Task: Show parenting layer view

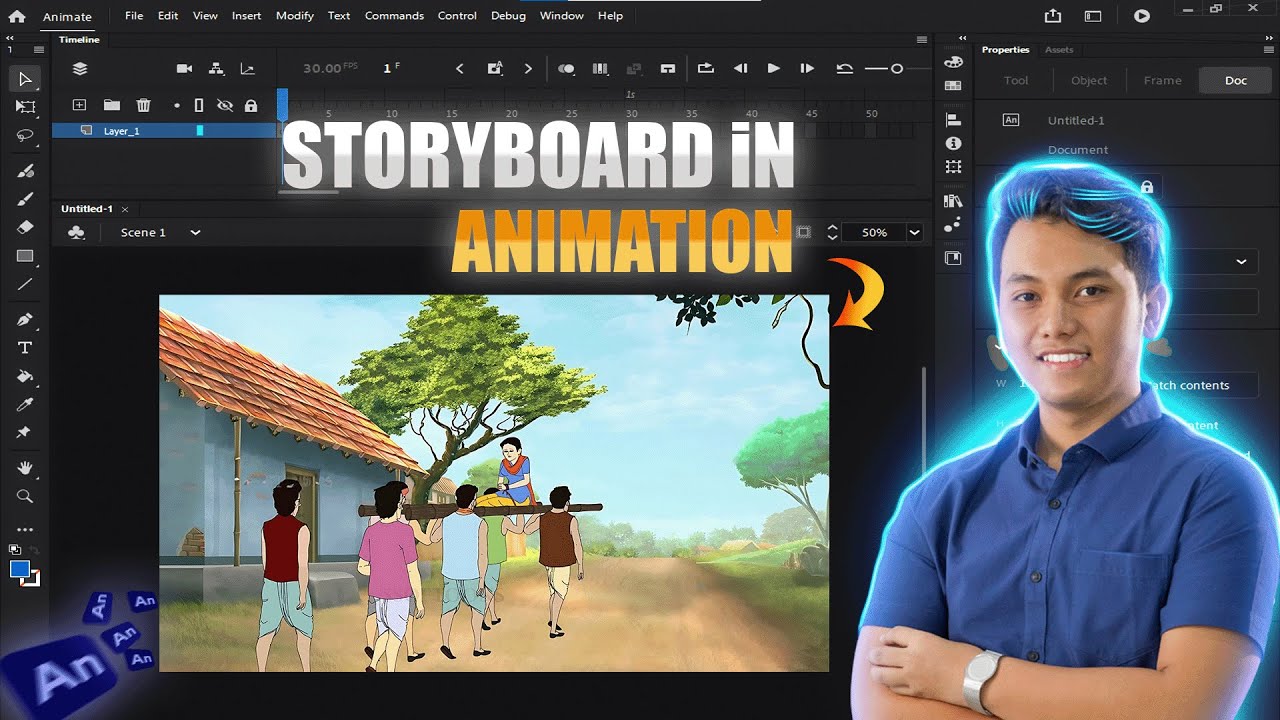Action: [x=216, y=69]
